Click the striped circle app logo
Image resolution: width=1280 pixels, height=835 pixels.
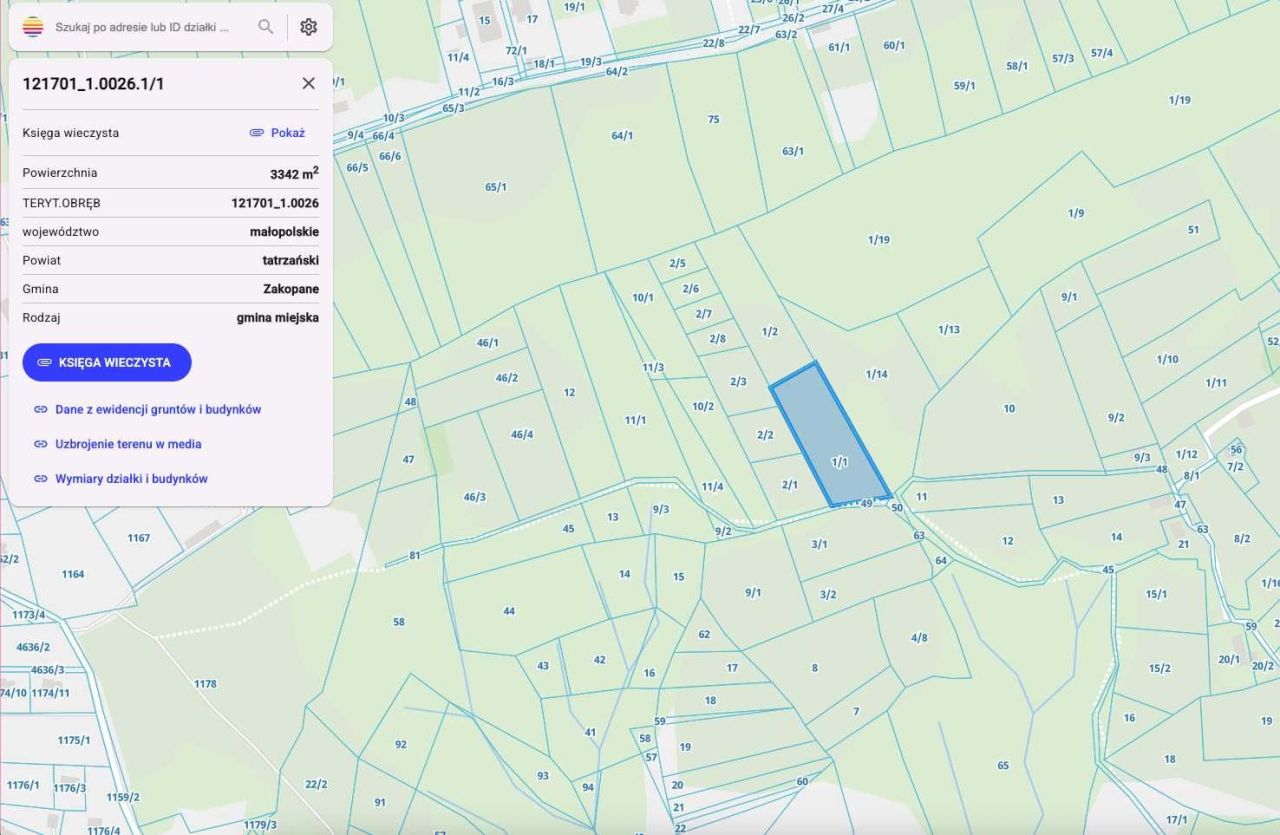(x=33, y=27)
